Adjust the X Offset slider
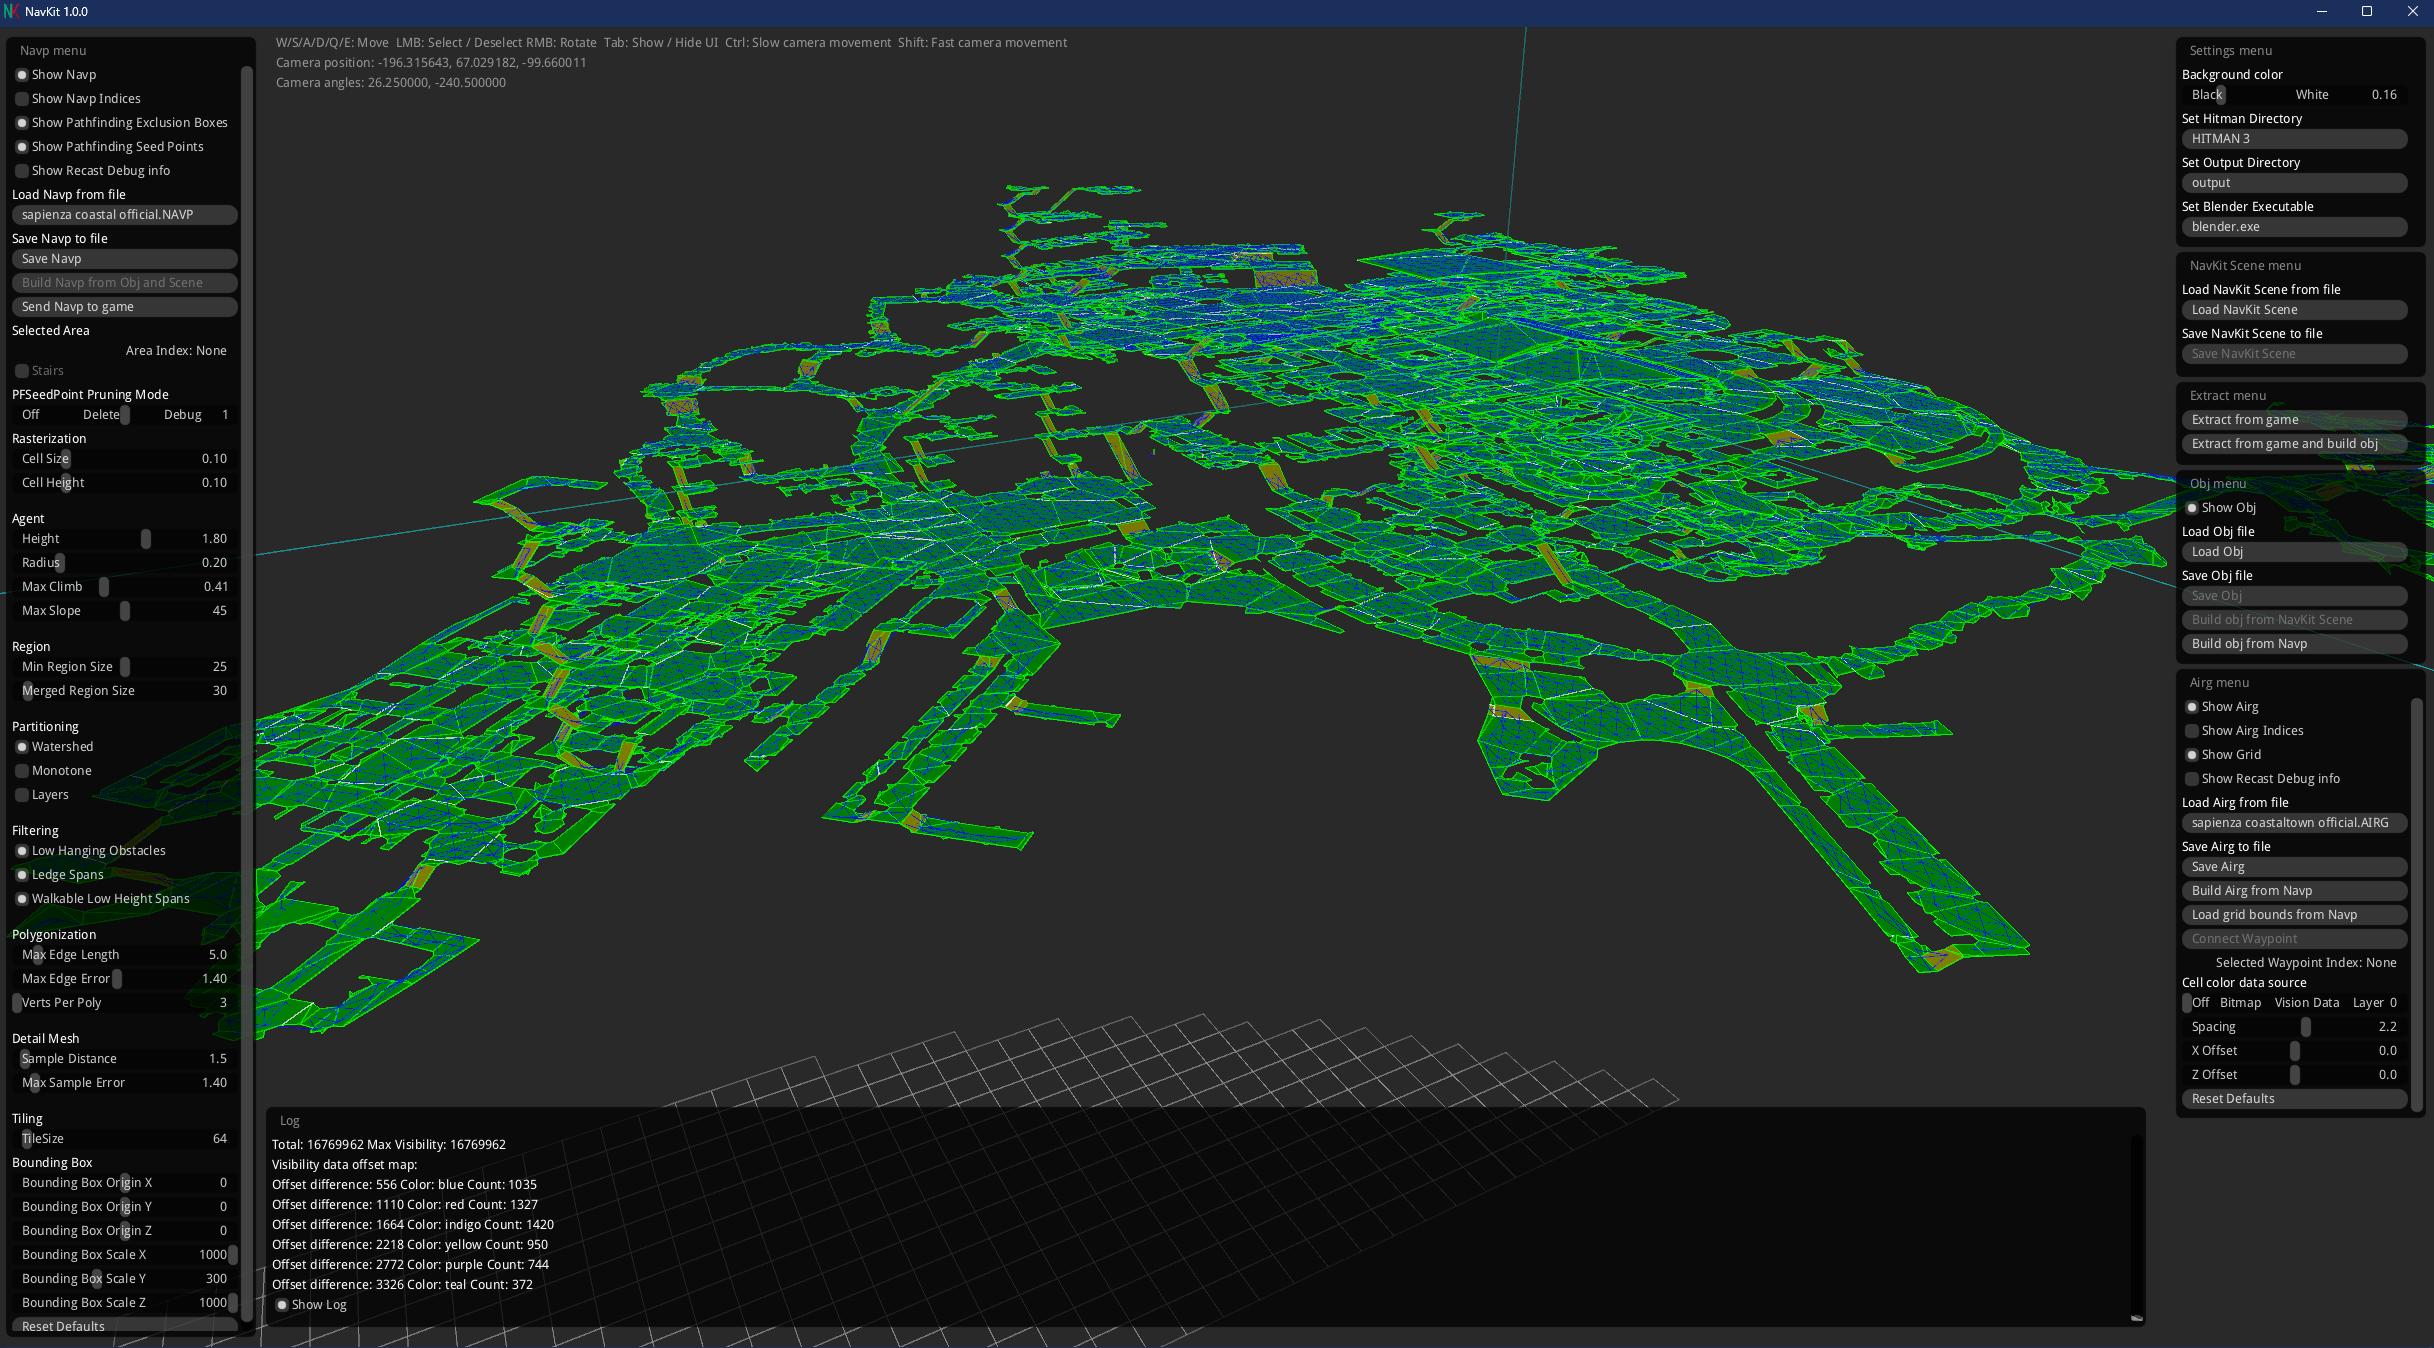 (2294, 1051)
